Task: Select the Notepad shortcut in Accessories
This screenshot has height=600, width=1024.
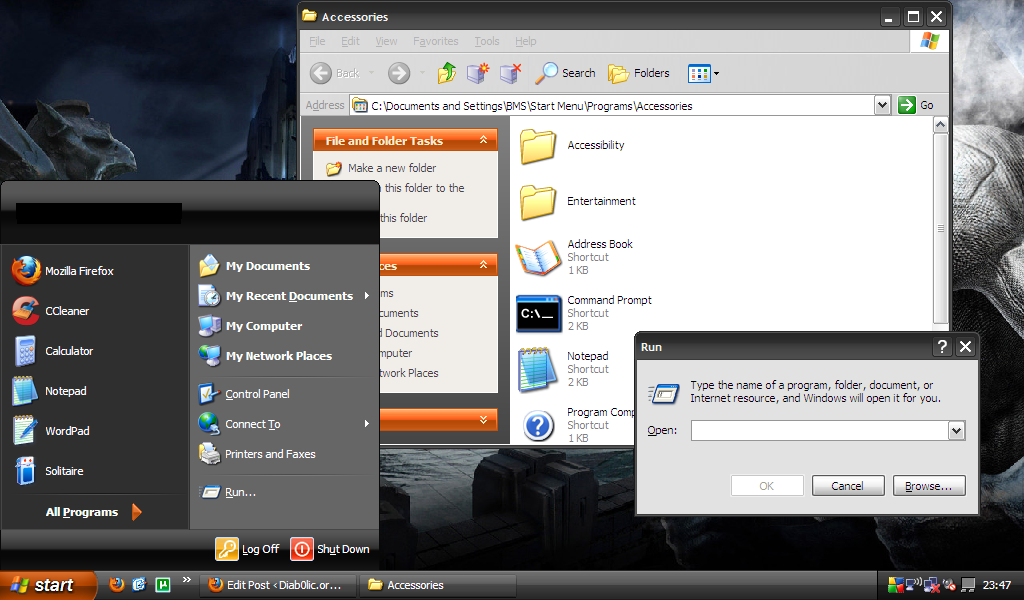Action: [x=563, y=369]
